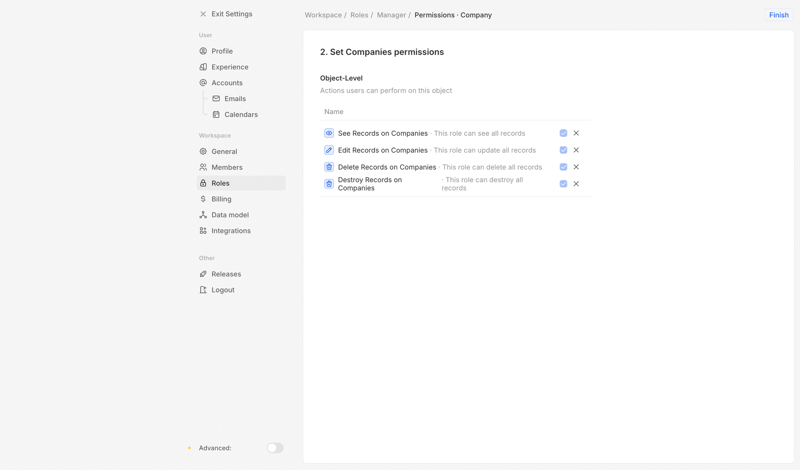Click the '2. Set Companies permissions' heading

(x=382, y=52)
